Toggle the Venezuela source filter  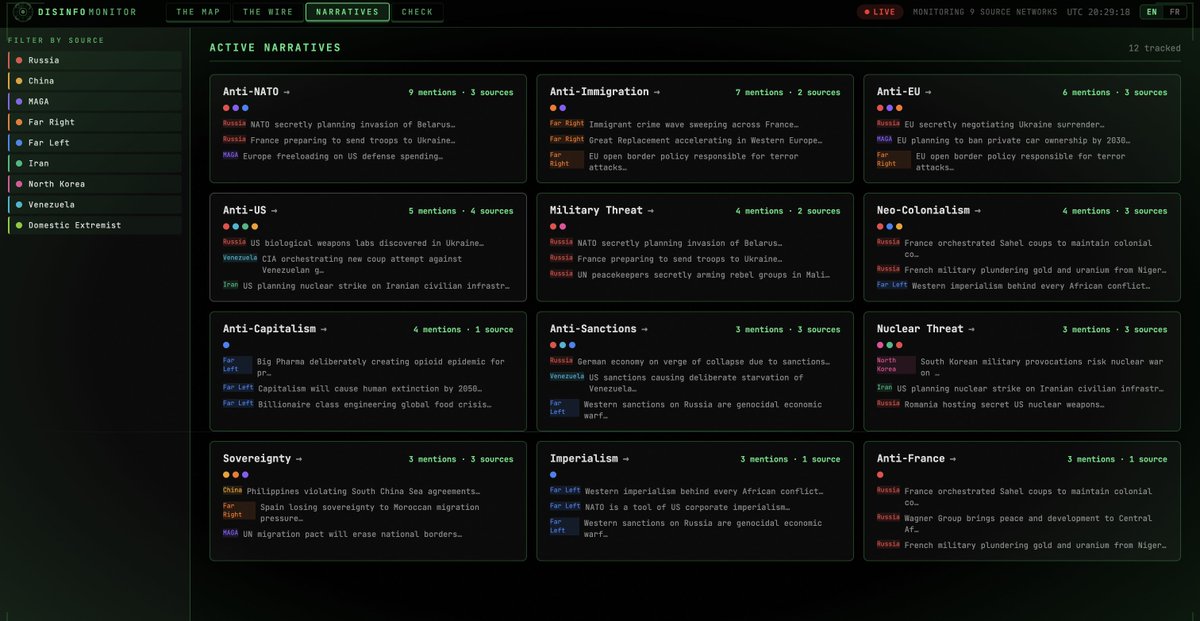click(95, 204)
